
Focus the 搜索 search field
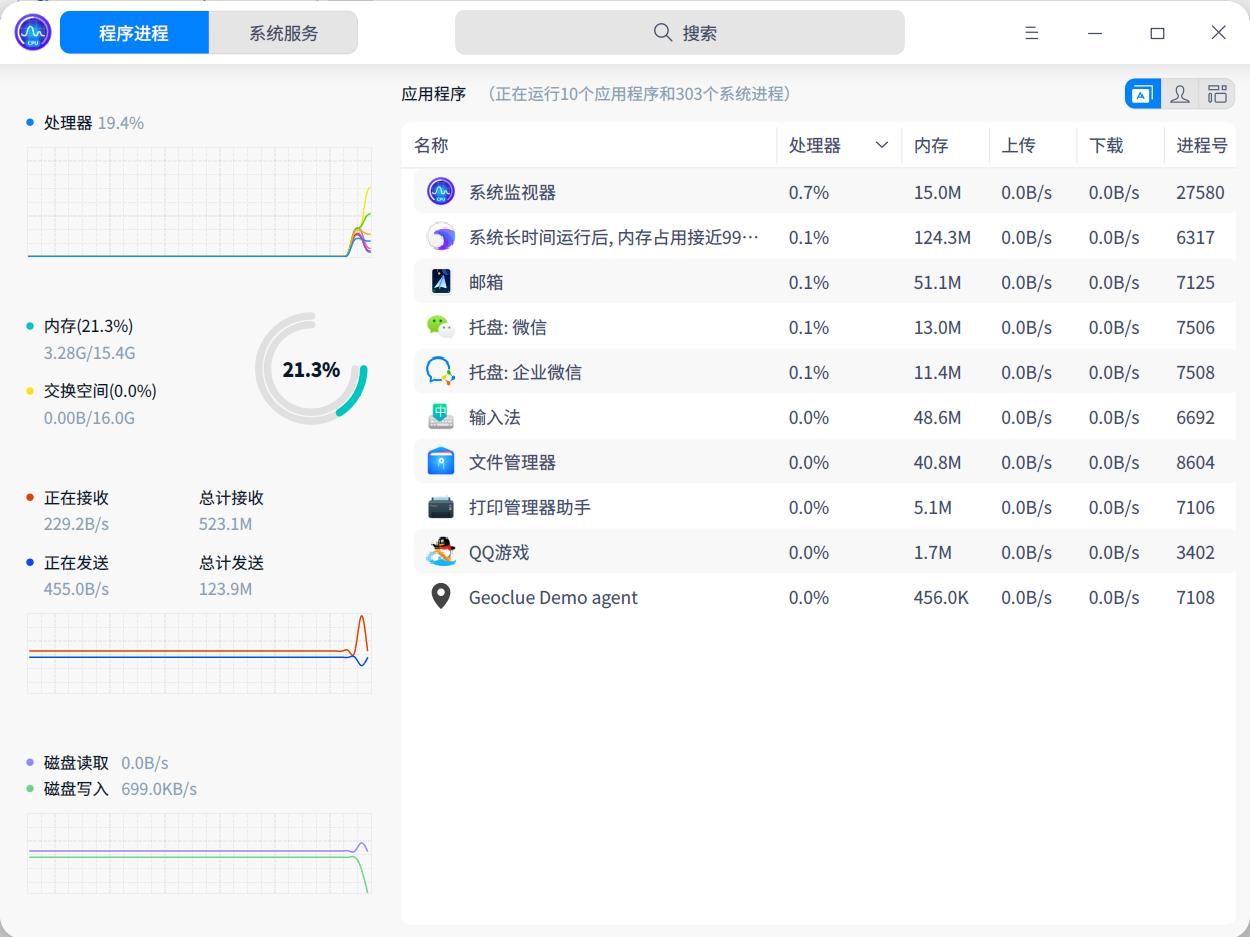pos(680,33)
